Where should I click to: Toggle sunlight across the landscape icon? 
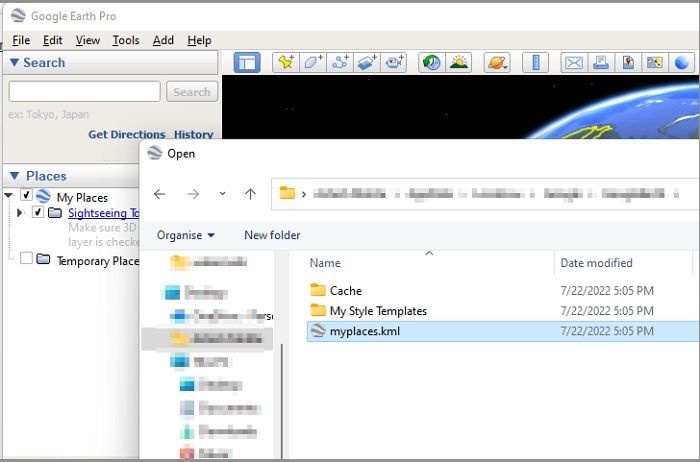459,62
